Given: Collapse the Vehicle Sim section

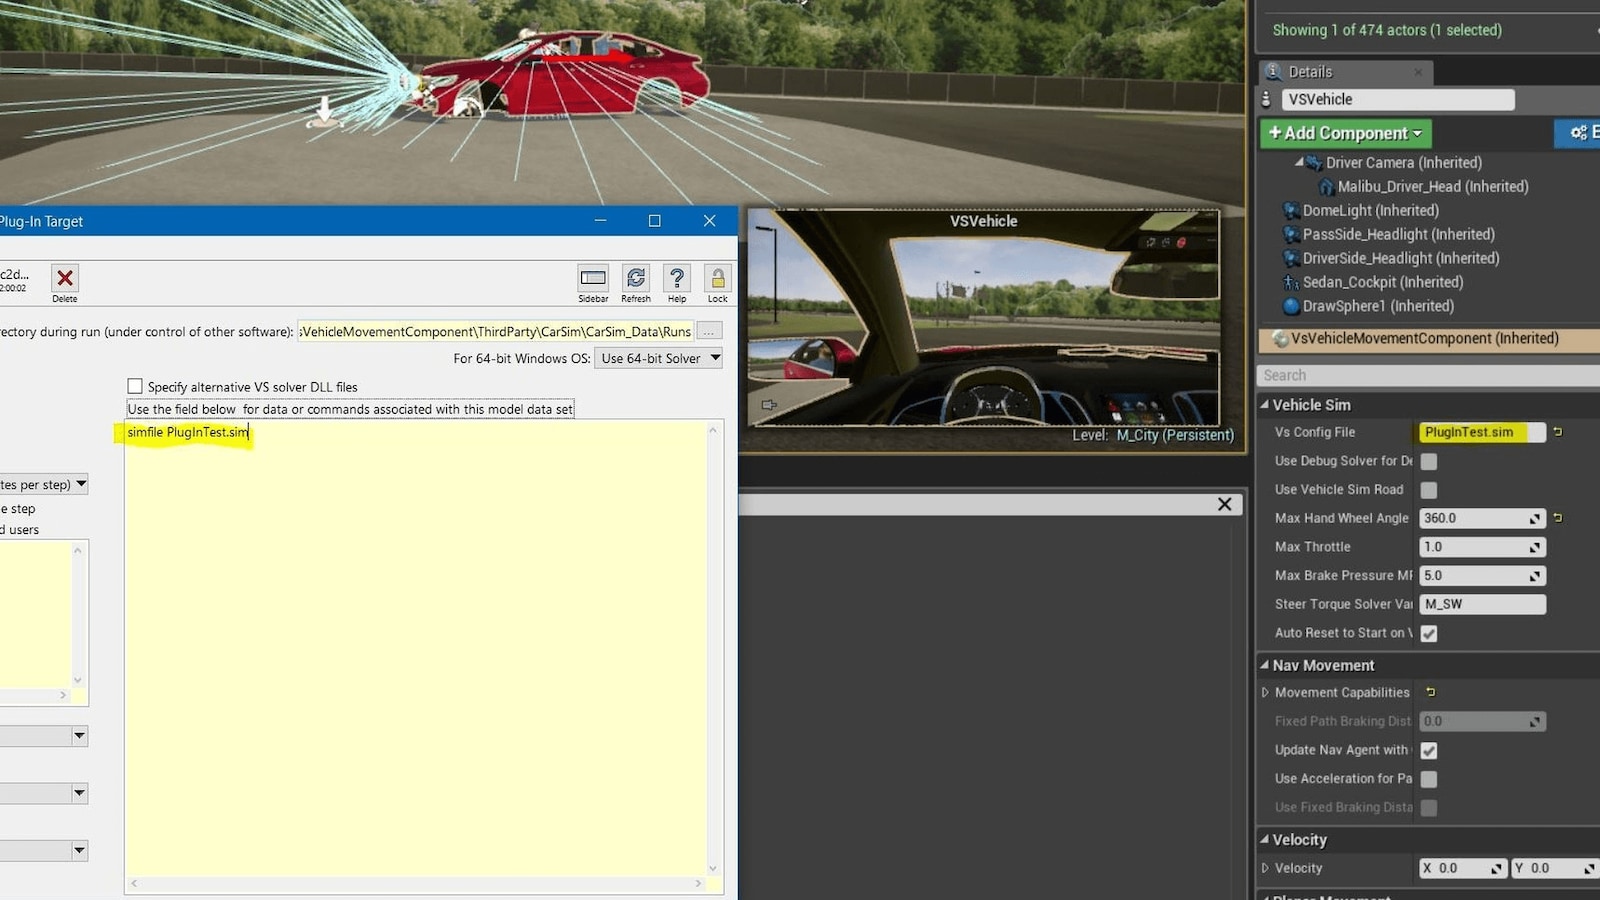Looking at the screenshot, I should (1265, 405).
